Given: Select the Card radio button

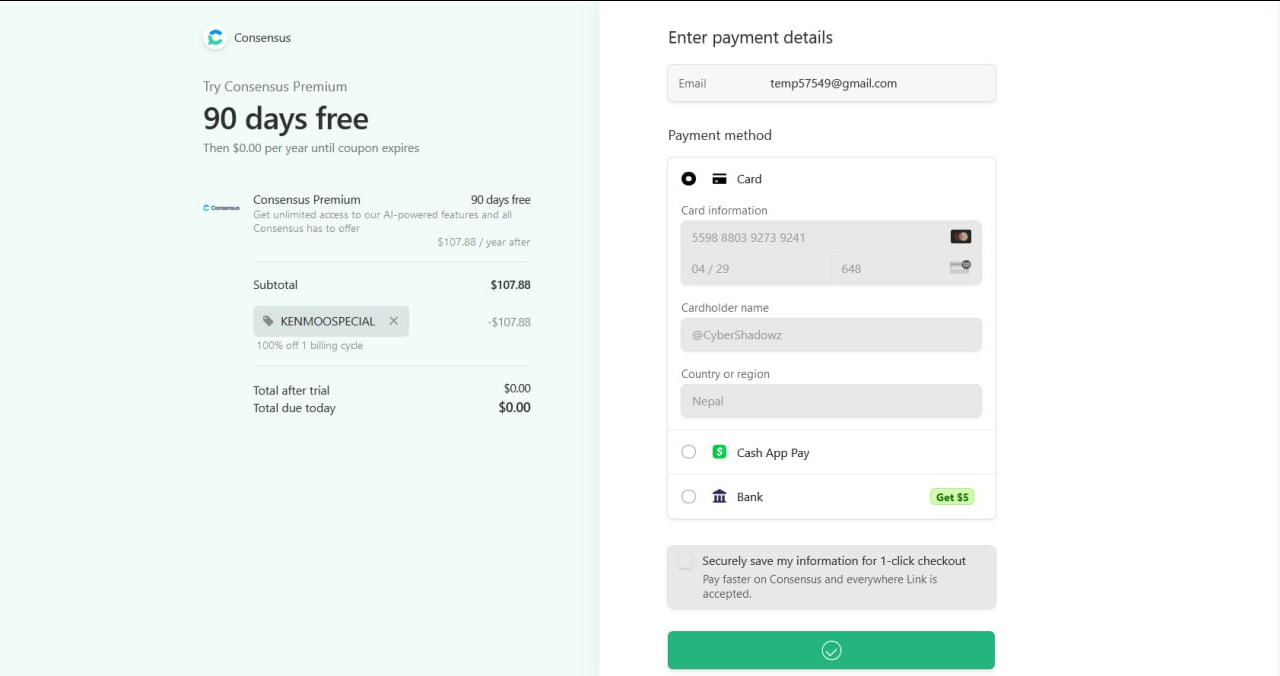Looking at the screenshot, I should click(689, 179).
